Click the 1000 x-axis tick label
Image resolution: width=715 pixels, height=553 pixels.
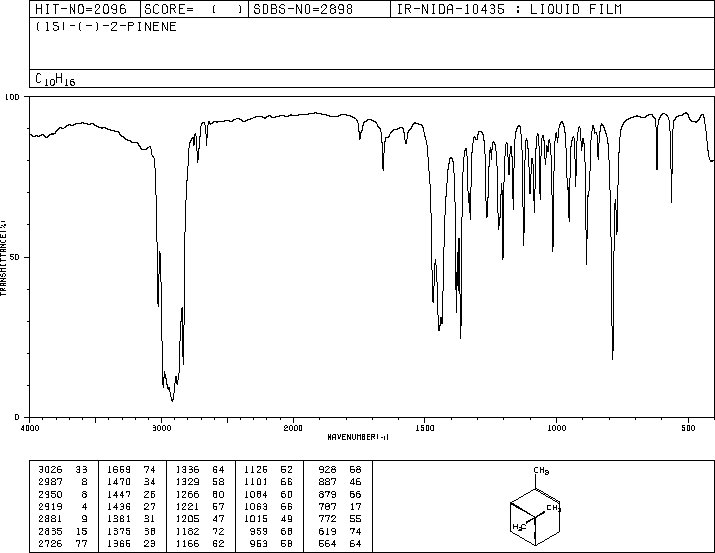[x=556, y=428]
